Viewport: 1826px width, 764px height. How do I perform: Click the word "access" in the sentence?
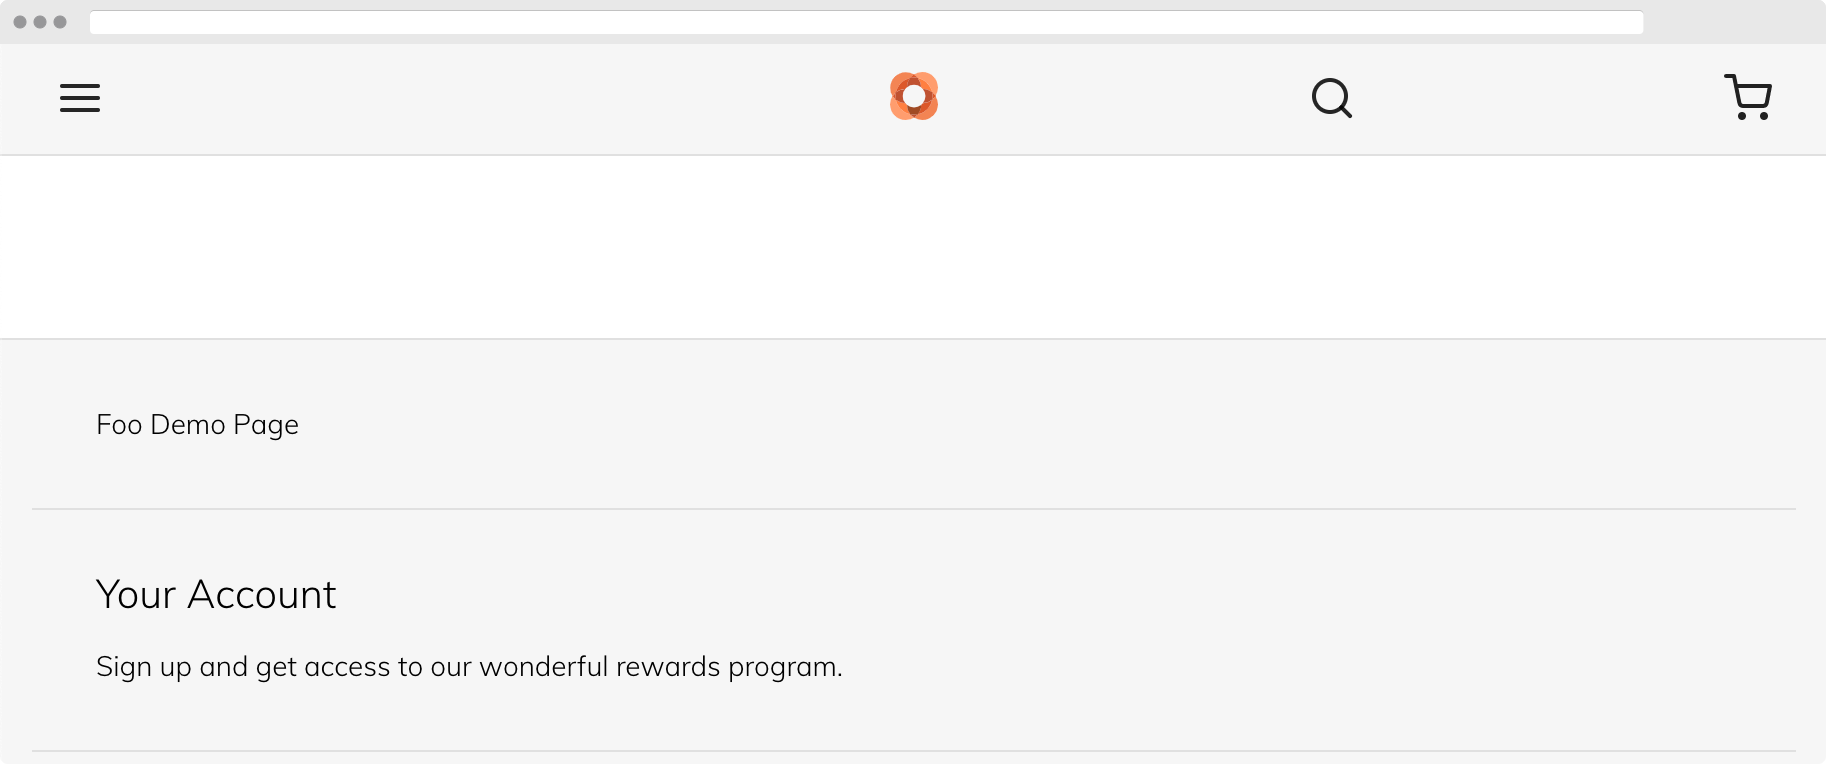point(347,667)
